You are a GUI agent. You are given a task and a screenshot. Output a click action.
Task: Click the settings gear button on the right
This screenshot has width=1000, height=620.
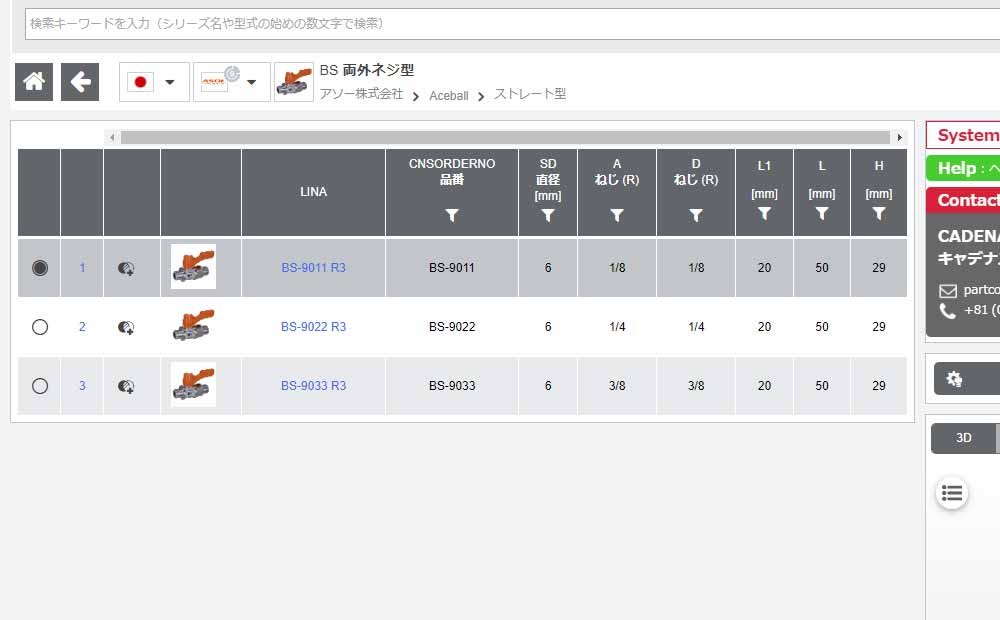click(955, 379)
